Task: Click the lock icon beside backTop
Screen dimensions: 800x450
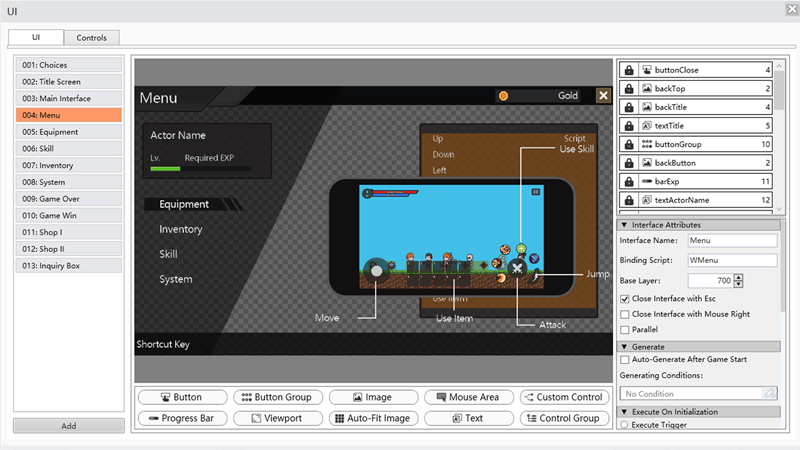Action: click(x=629, y=89)
